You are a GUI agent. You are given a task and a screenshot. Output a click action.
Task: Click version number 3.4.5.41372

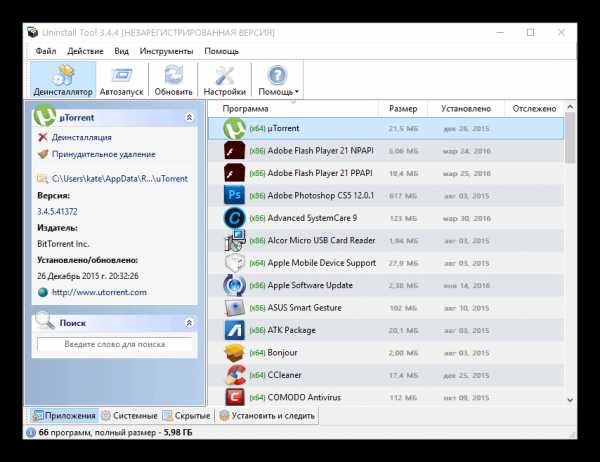[x=57, y=212]
